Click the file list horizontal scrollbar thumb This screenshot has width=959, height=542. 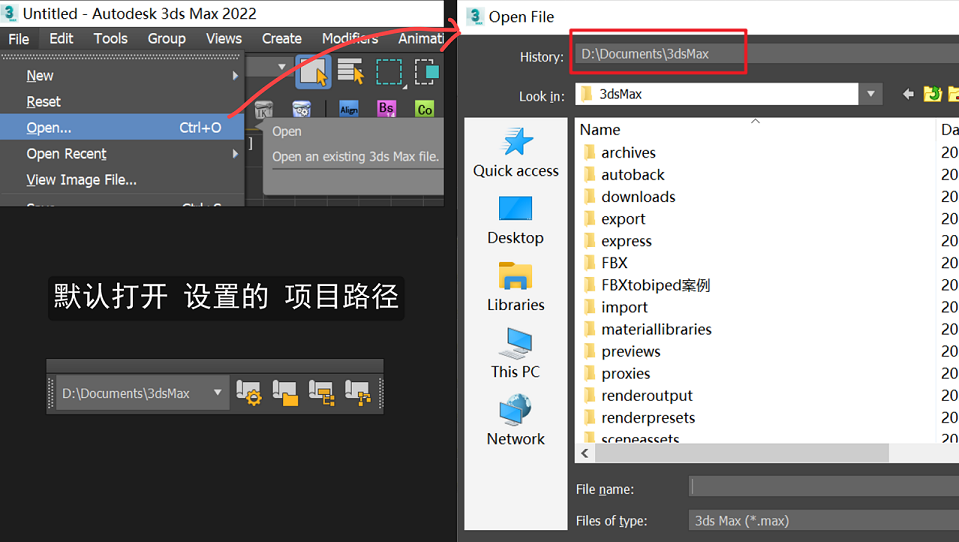coord(741,453)
